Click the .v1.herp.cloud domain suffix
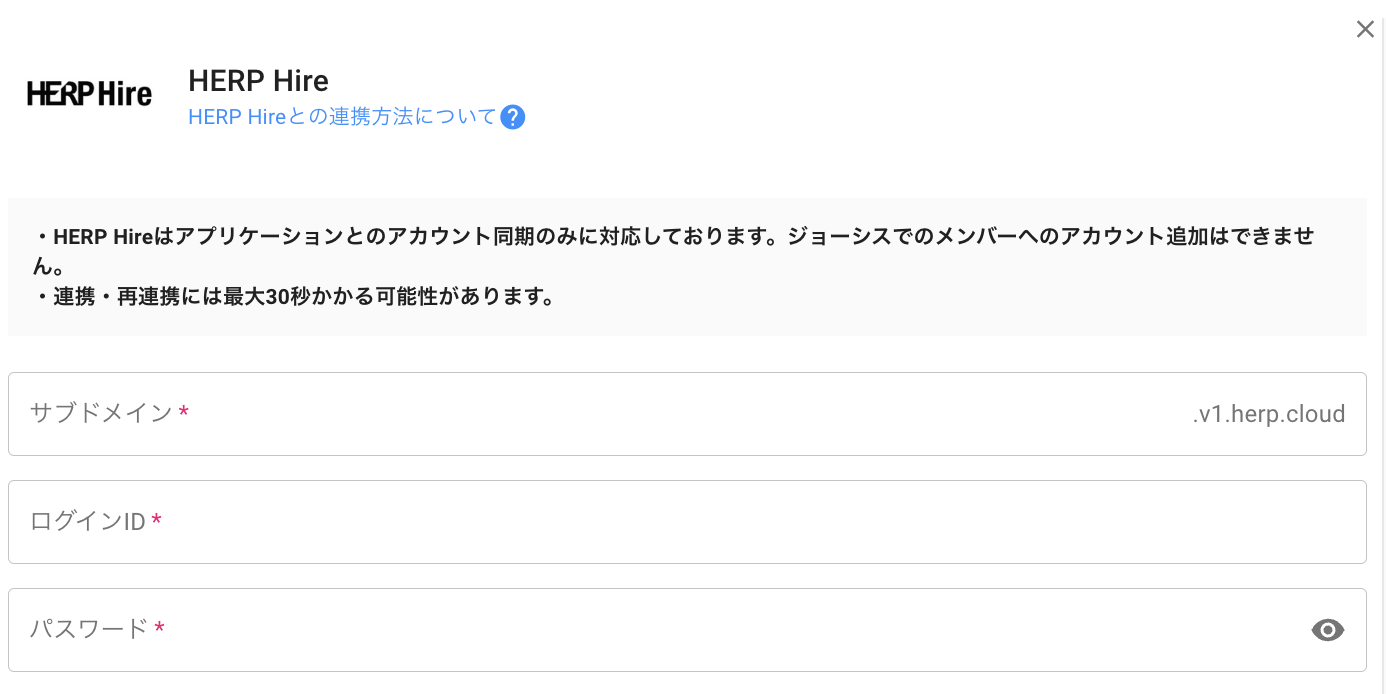 [x=1268, y=414]
